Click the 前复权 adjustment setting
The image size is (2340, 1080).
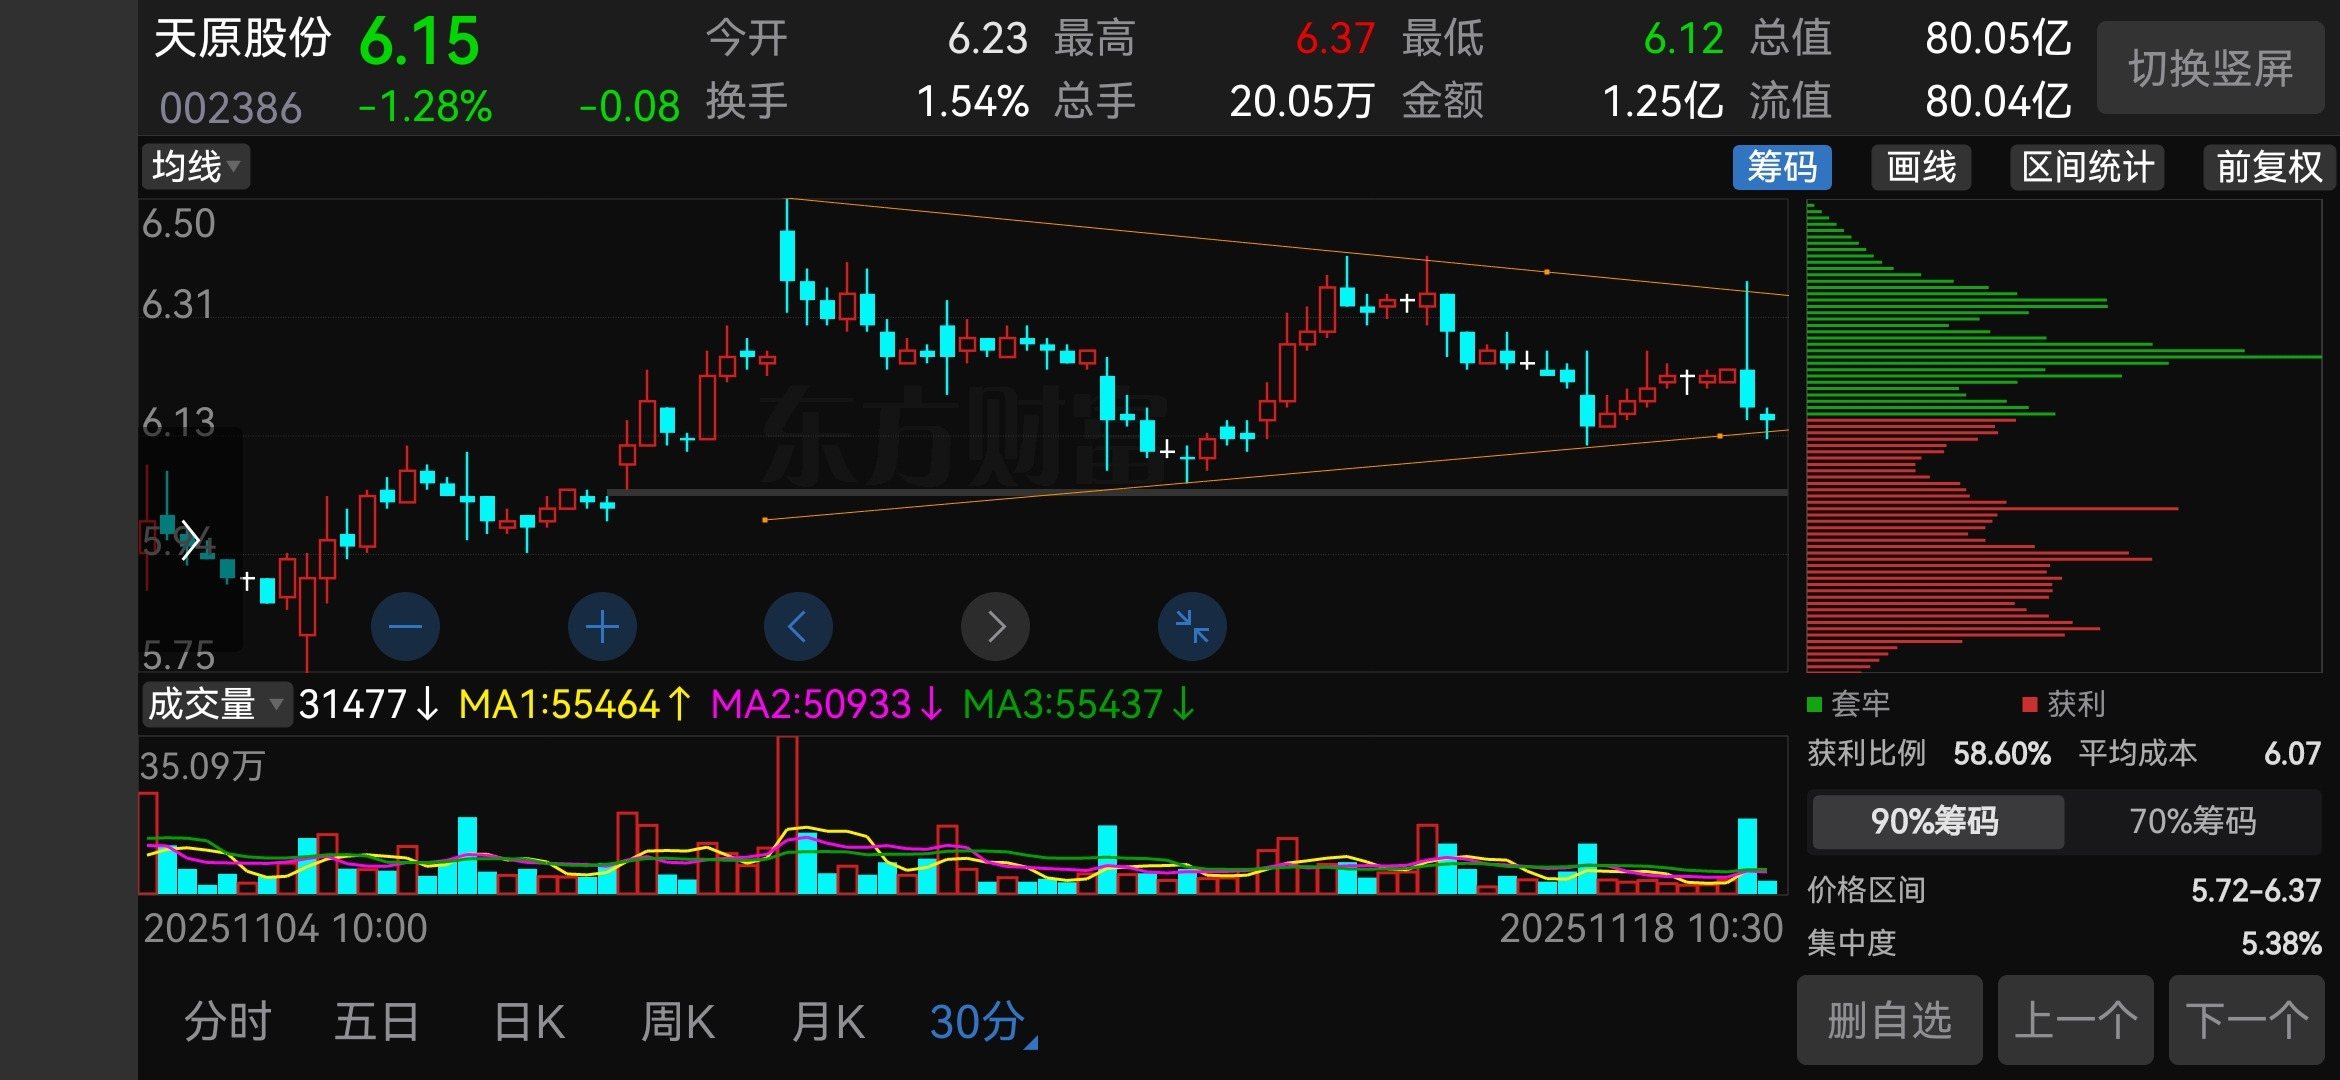pyautogui.click(x=2268, y=167)
